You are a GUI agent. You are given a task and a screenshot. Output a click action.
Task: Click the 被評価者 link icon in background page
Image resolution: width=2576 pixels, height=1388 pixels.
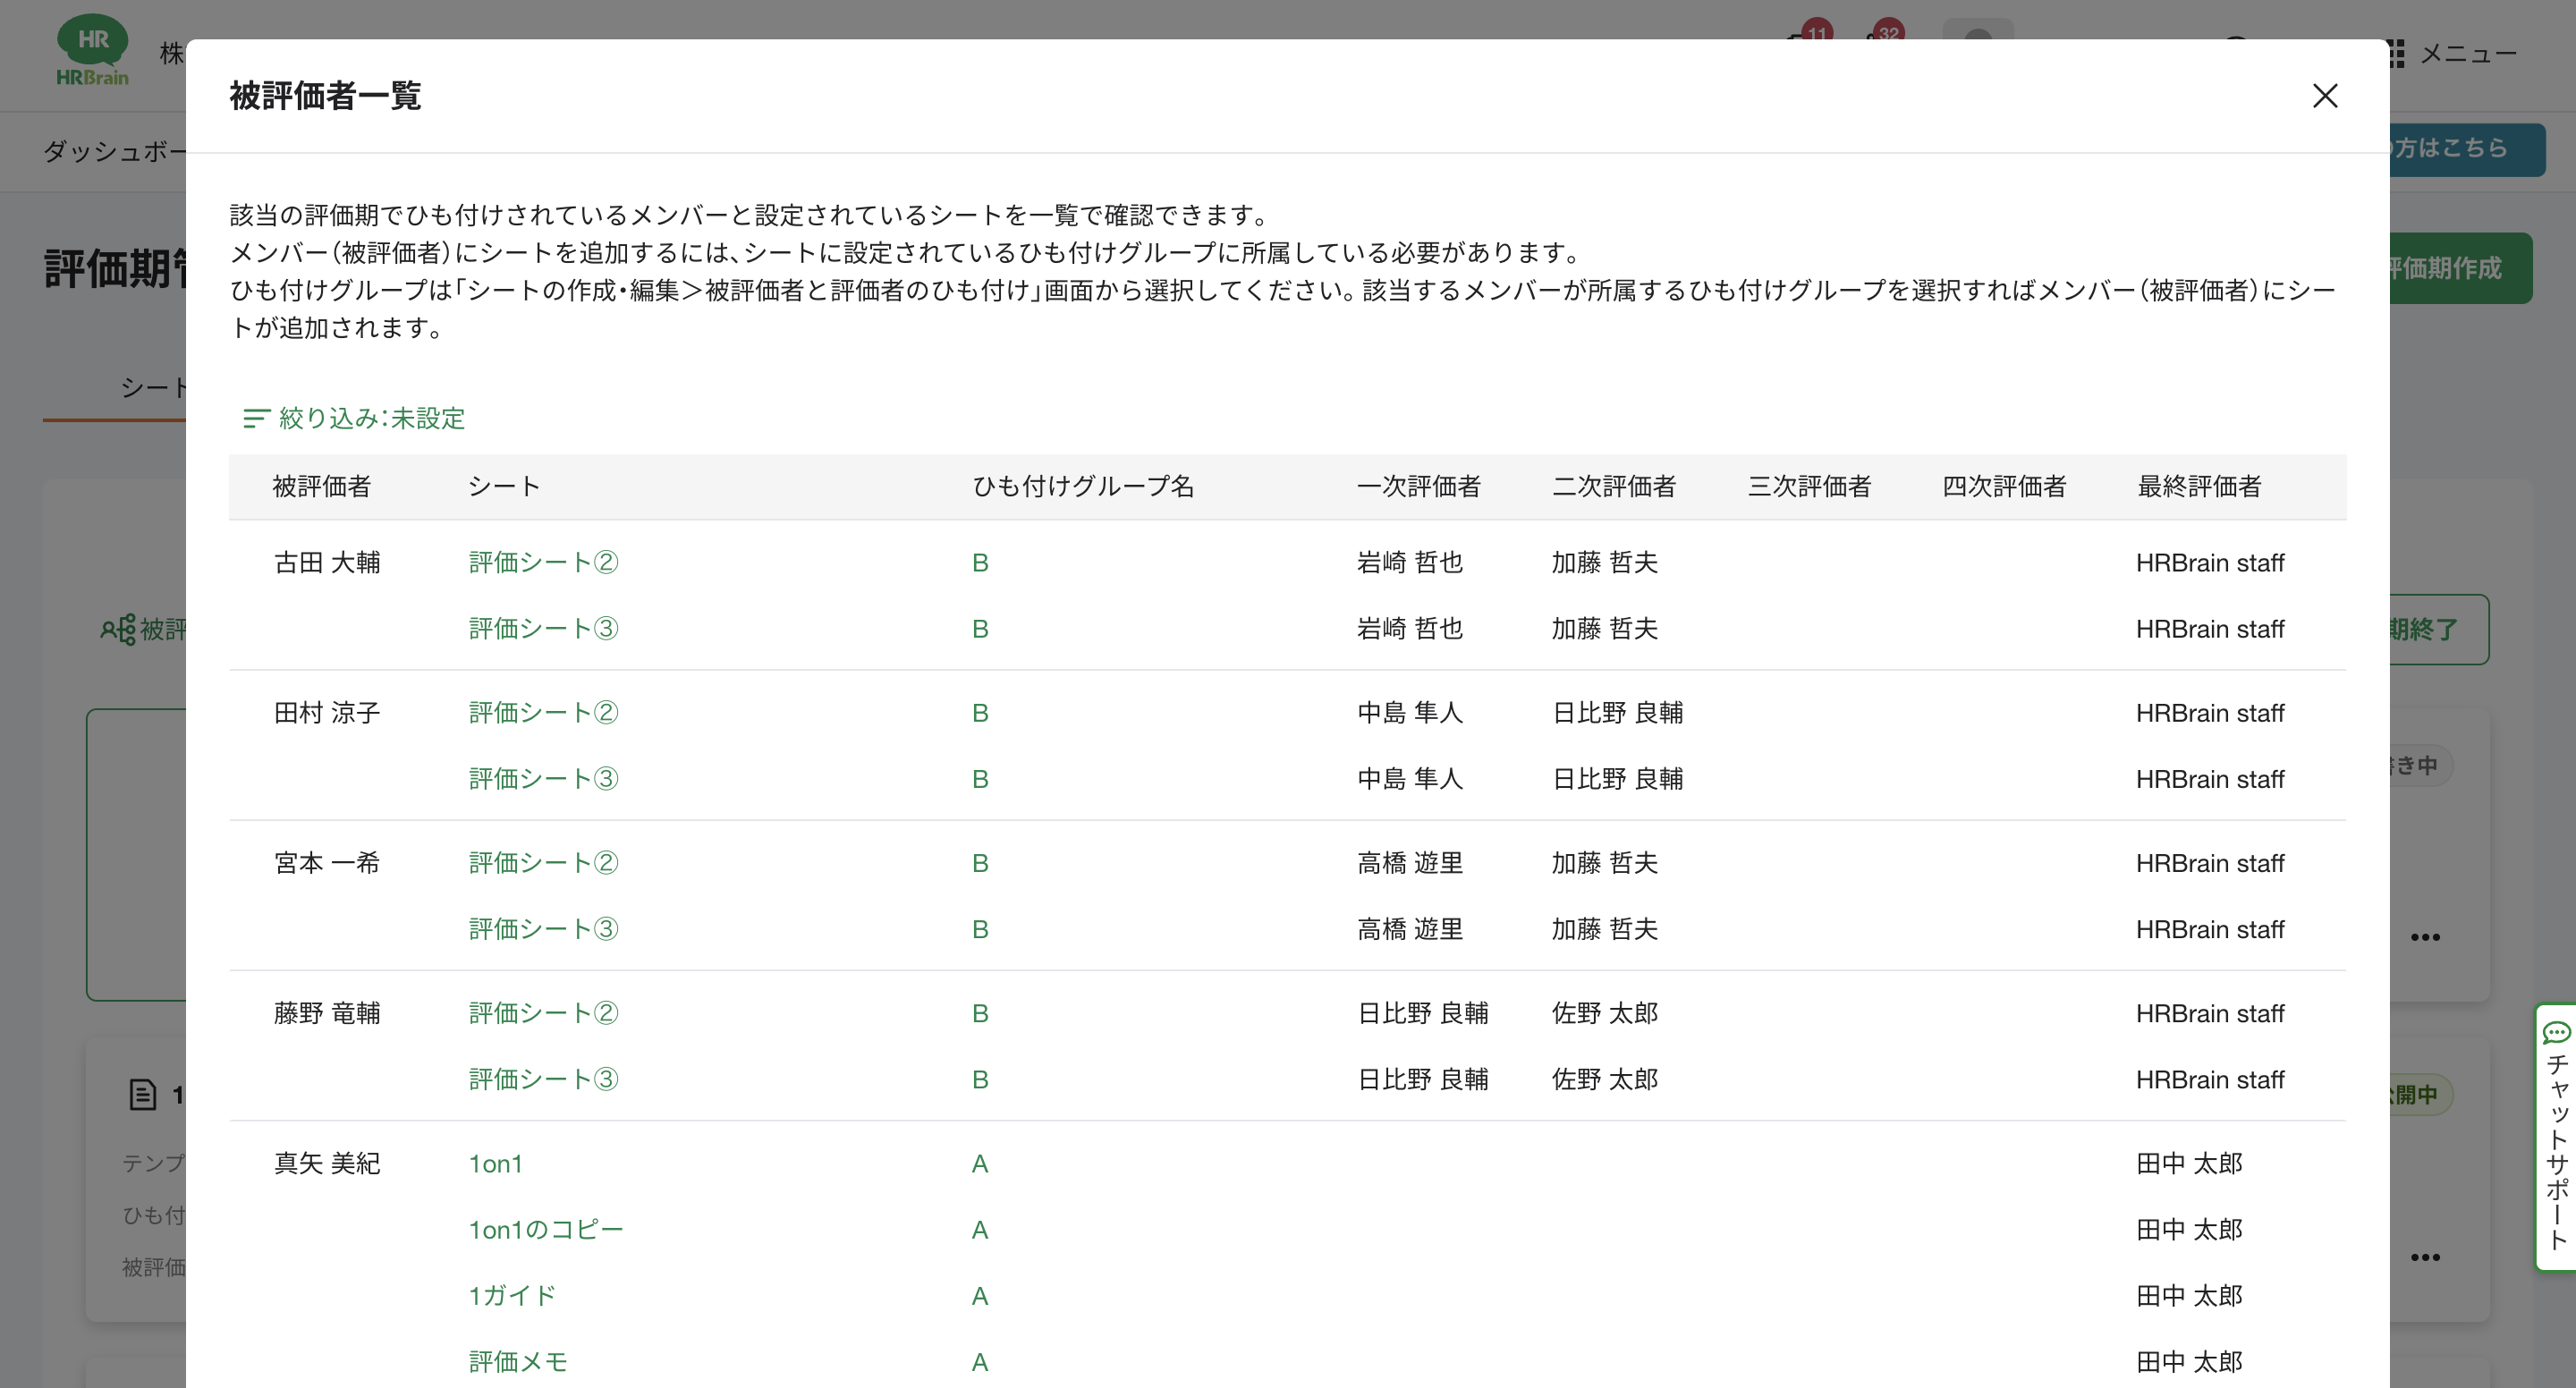click(x=118, y=629)
